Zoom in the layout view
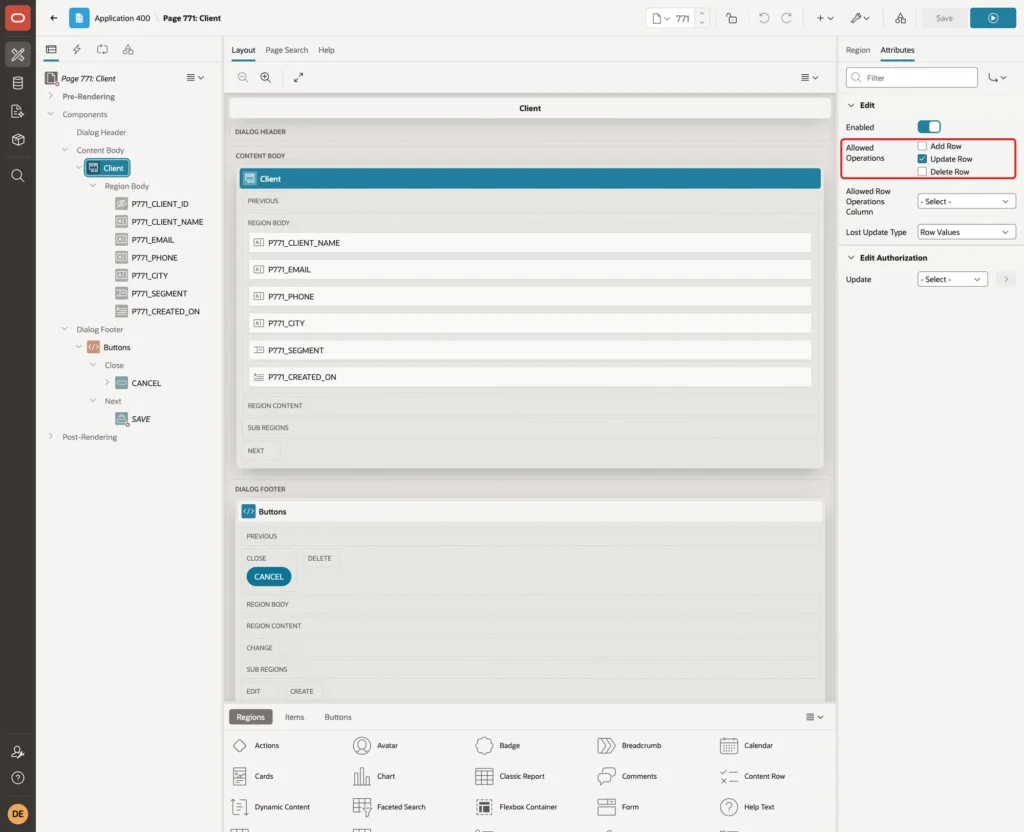 (266, 77)
